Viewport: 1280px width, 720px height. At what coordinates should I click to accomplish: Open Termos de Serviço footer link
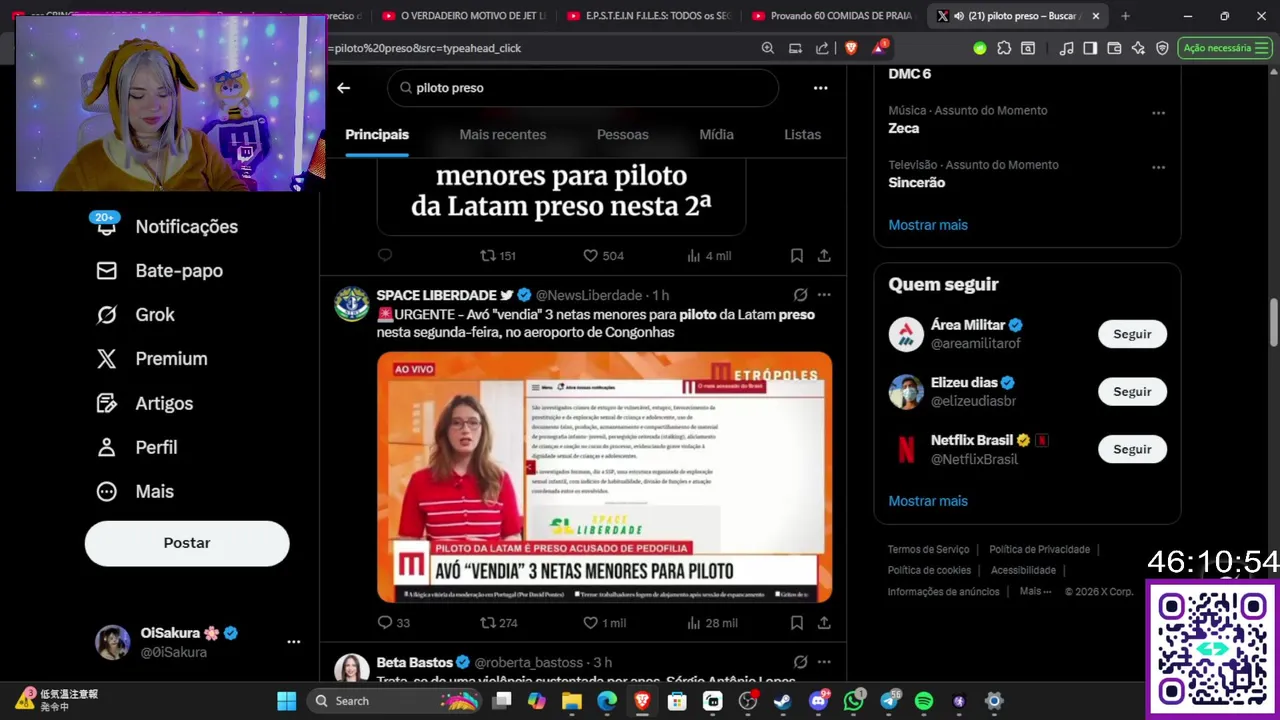pos(928,549)
